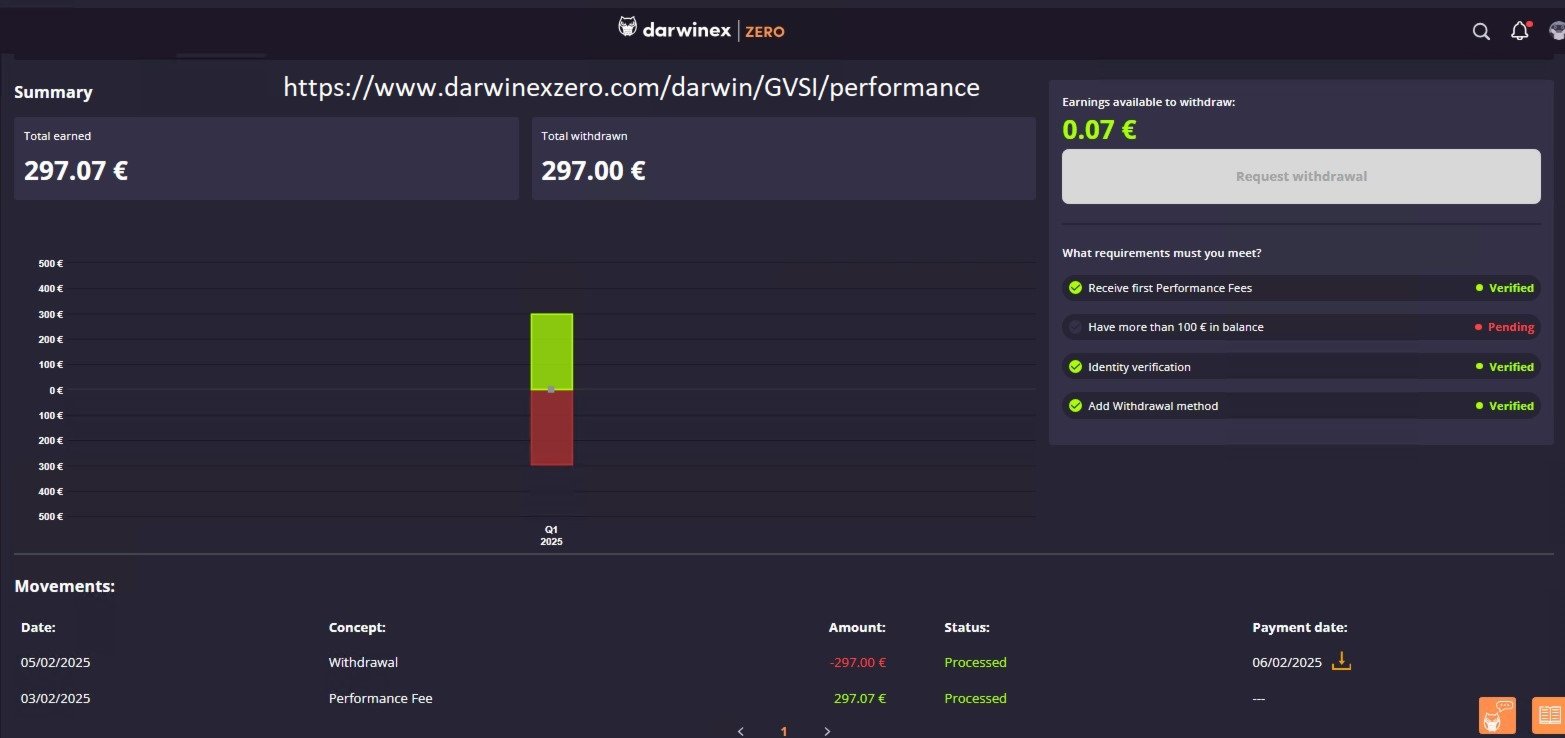The height and width of the screenshot is (738, 1565).
Task: Click the 297.07 € amount in the Performance Fee row
Action: [x=860, y=698]
